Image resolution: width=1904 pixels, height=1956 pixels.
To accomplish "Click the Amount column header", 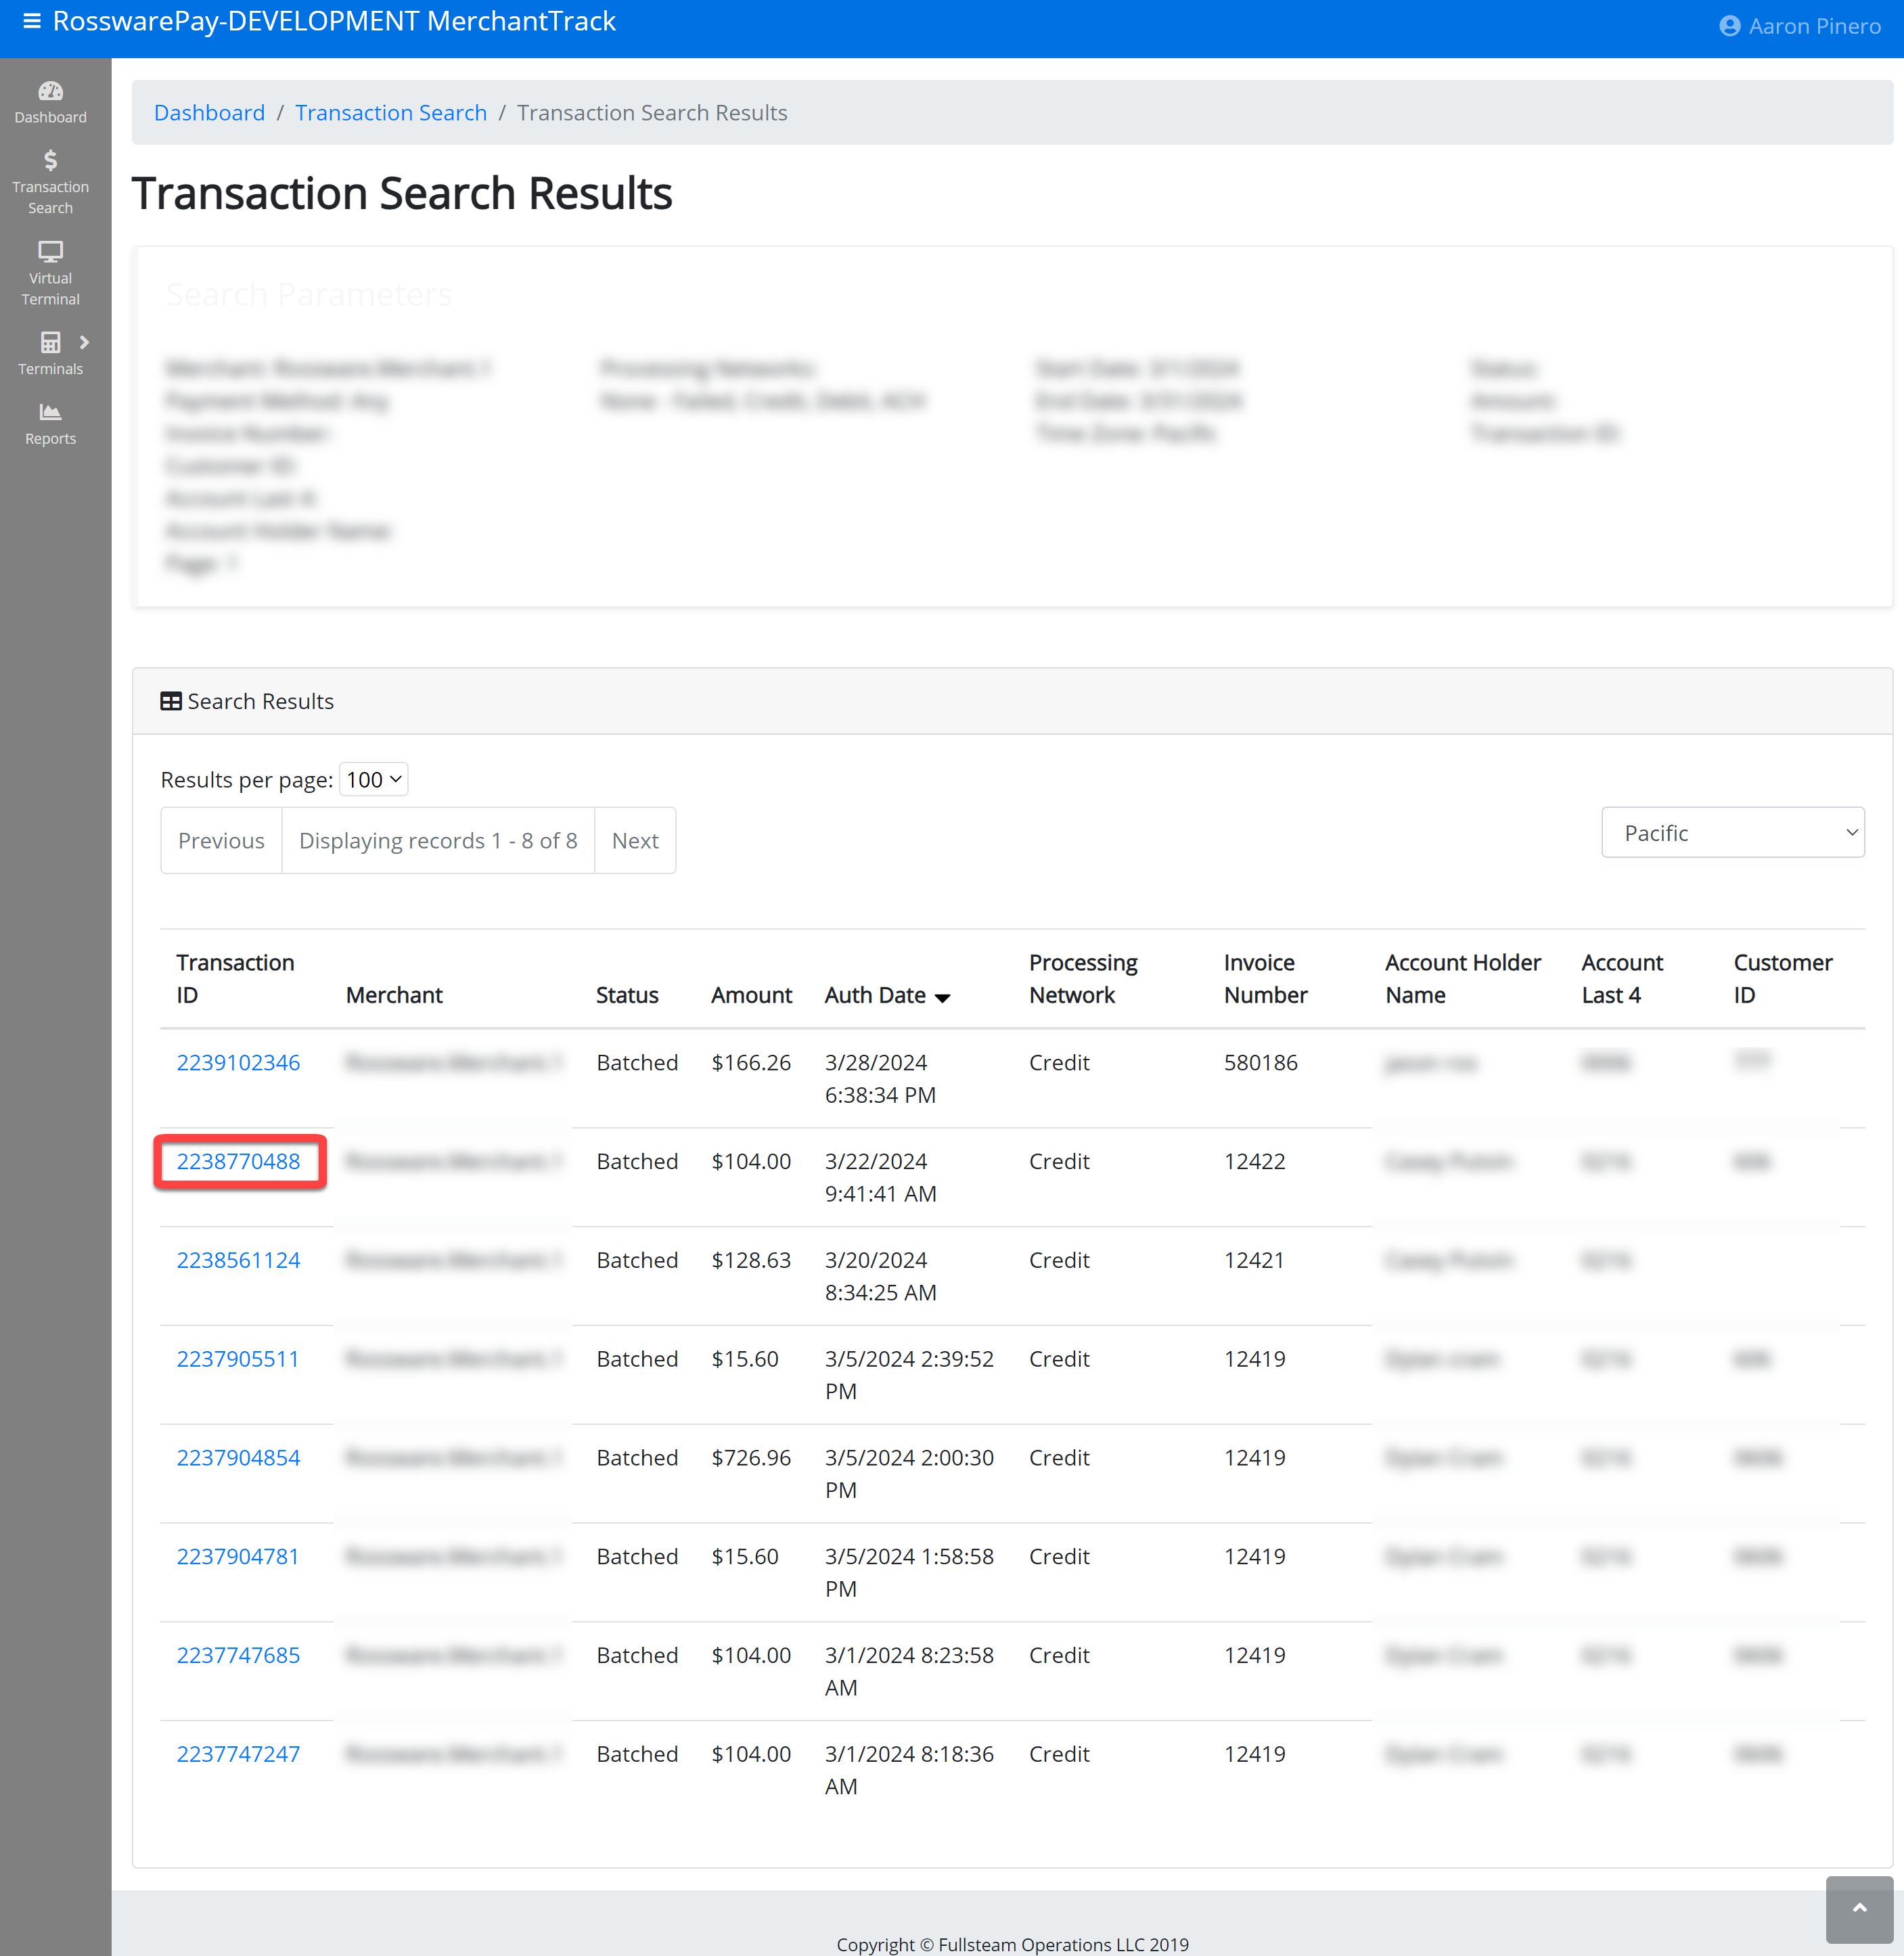I will point(751,995).
